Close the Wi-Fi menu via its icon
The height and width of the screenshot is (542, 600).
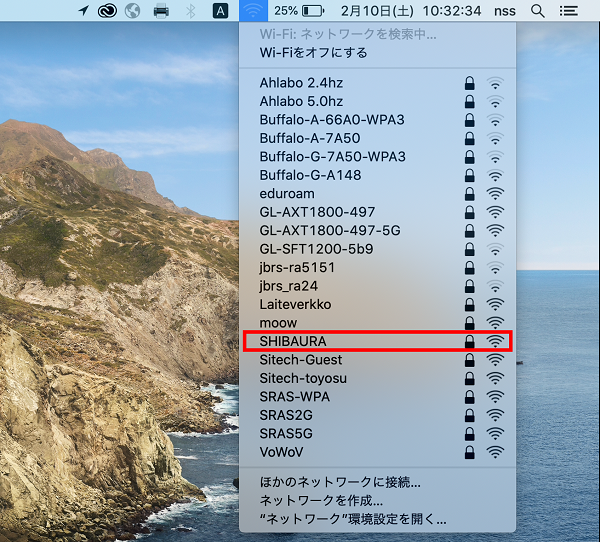point(253,11)
